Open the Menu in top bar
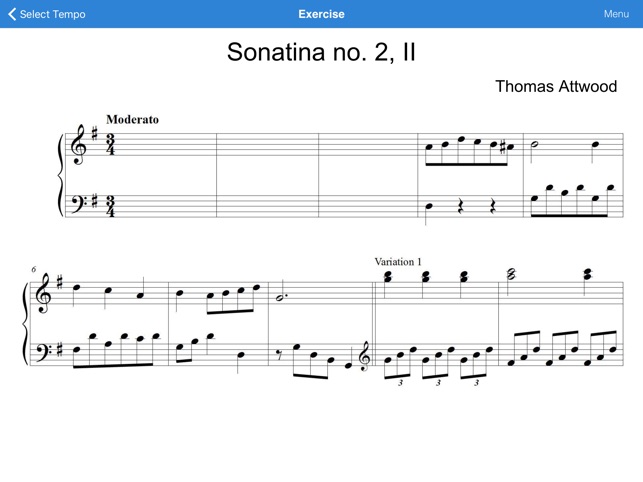 [616, 14]
